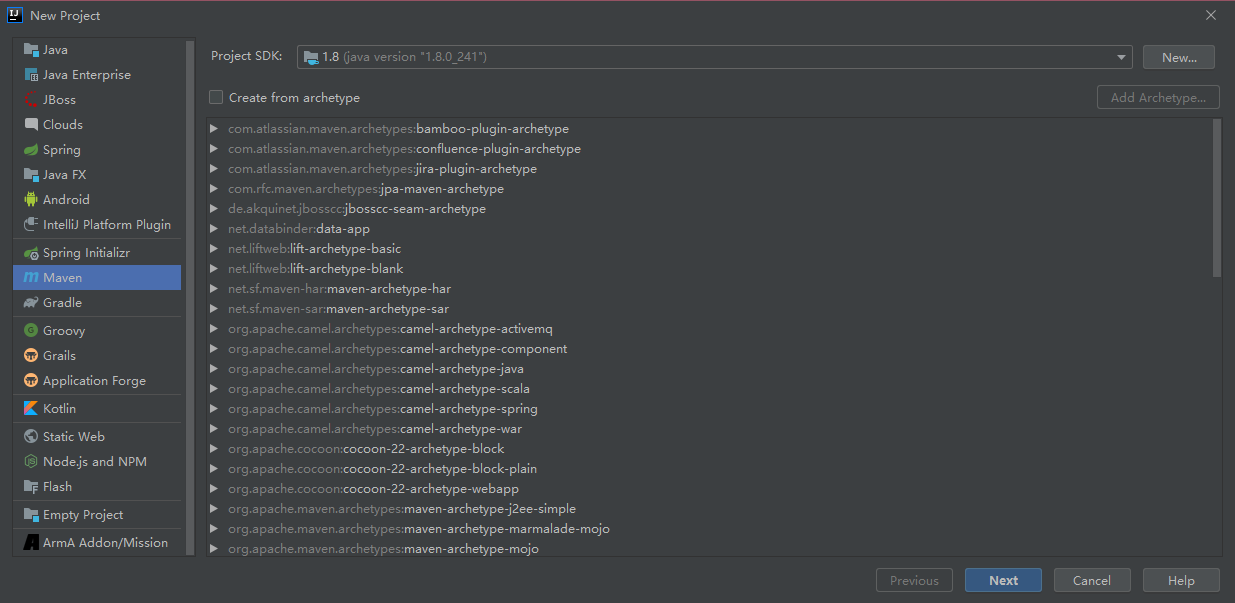Select the Kotlin logo icon
Screen dimensions: 1235x603
31,409
